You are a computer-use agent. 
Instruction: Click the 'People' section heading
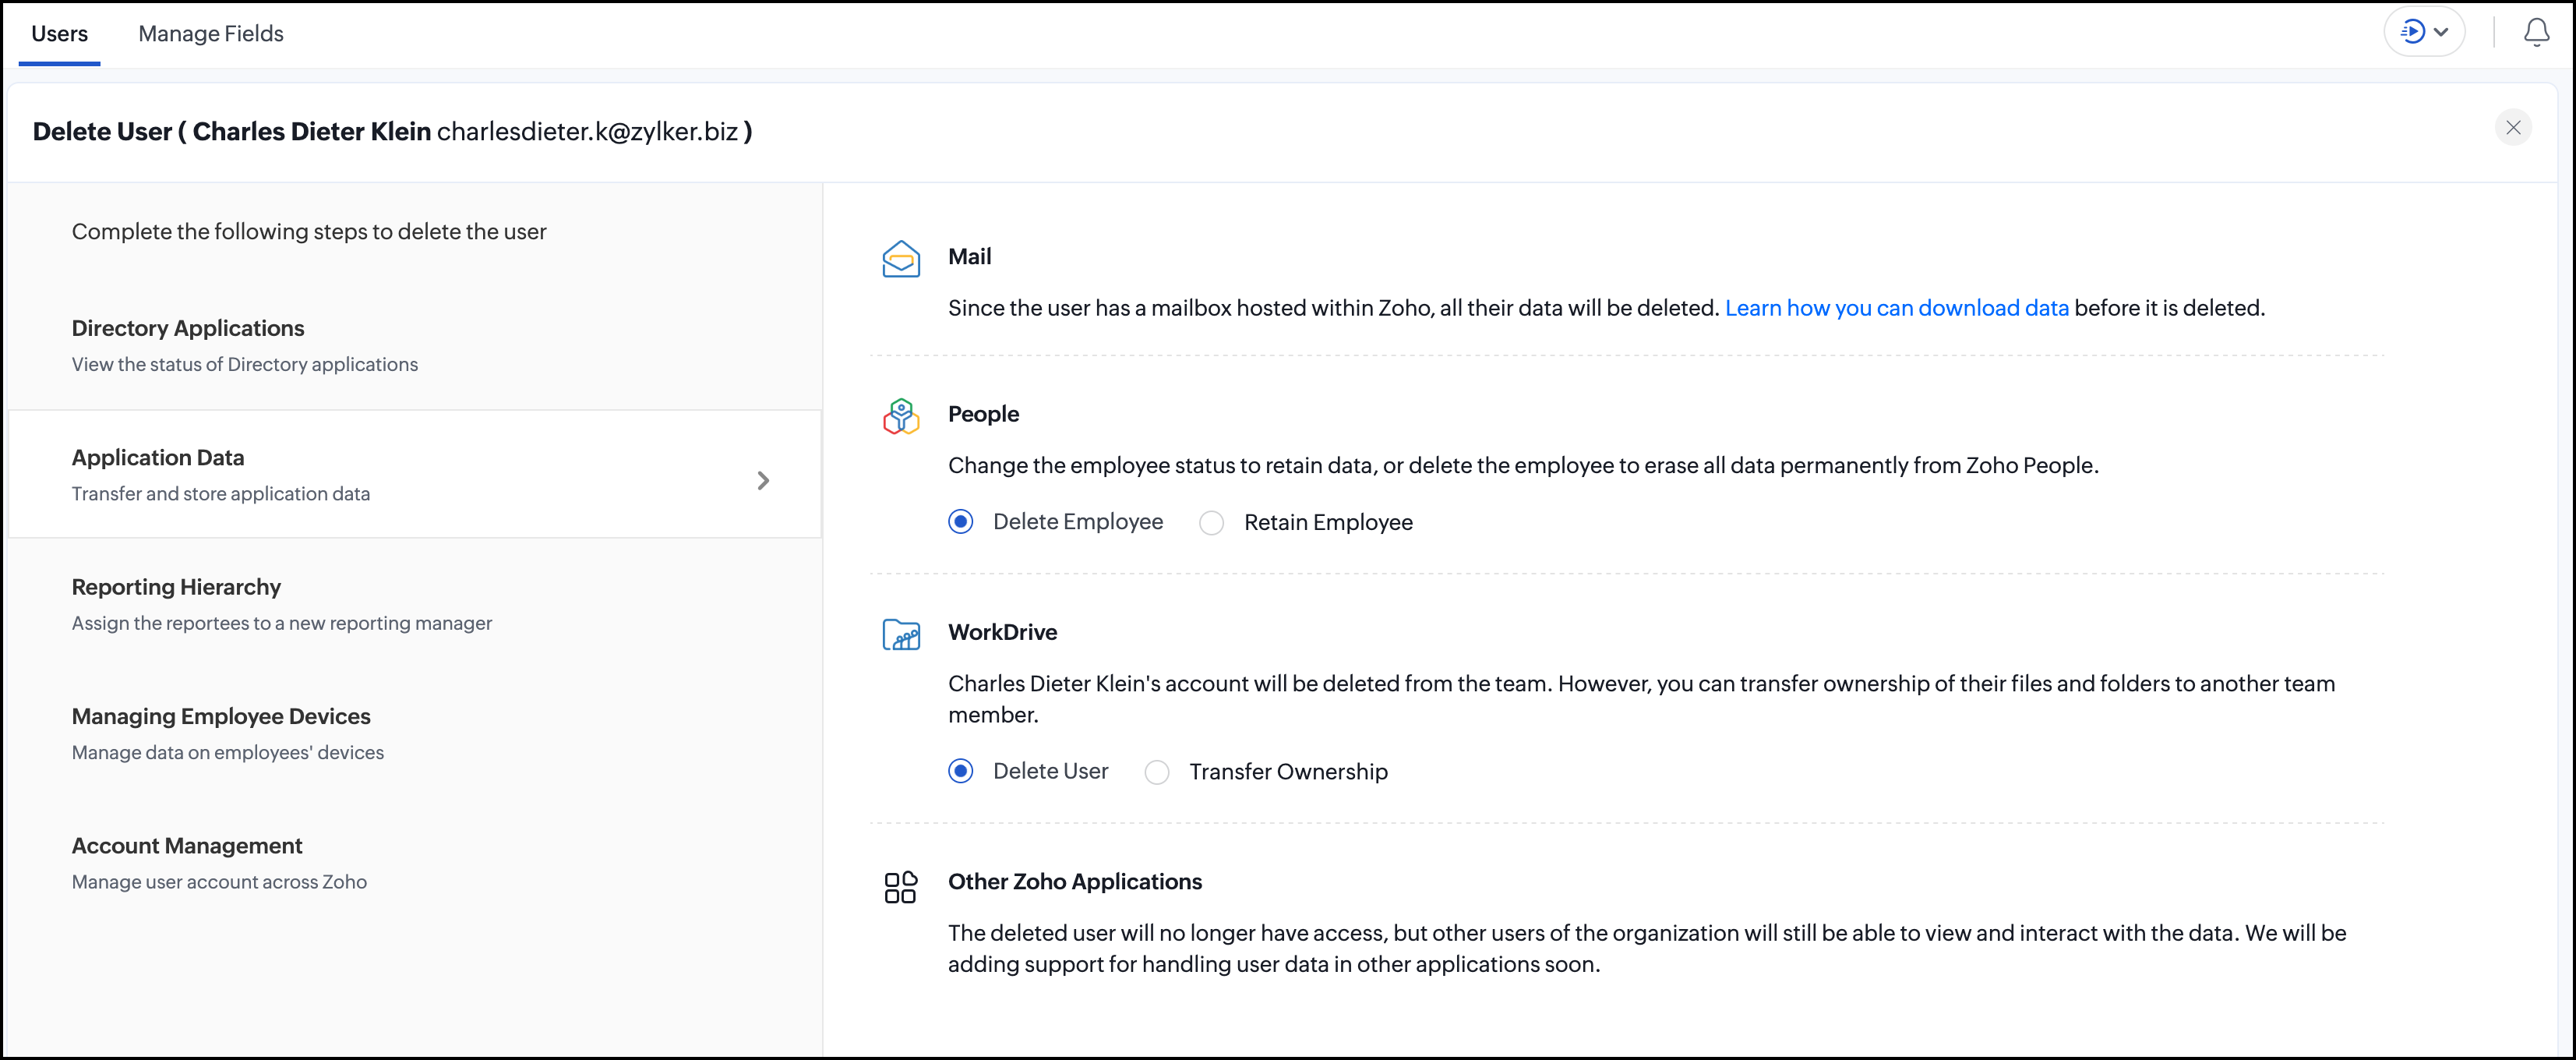pyautogui.click(x=983, y=414)
